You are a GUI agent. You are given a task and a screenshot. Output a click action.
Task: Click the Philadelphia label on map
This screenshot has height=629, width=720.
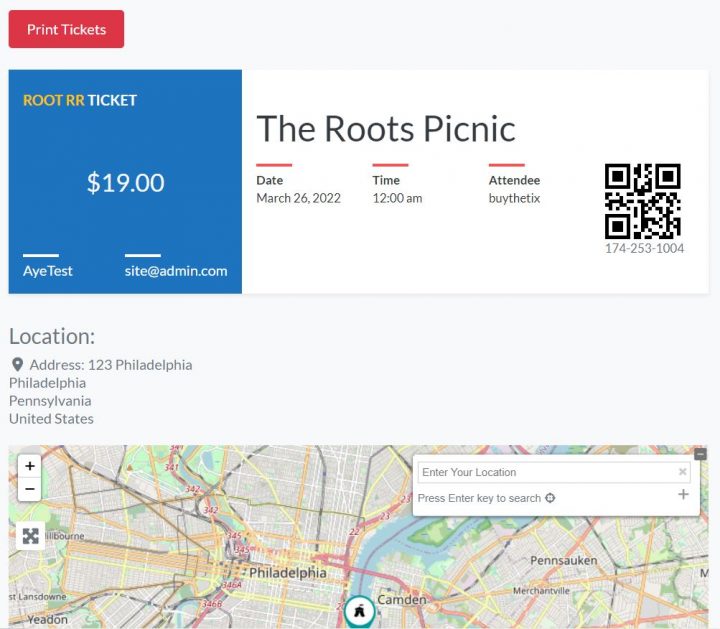287,573
